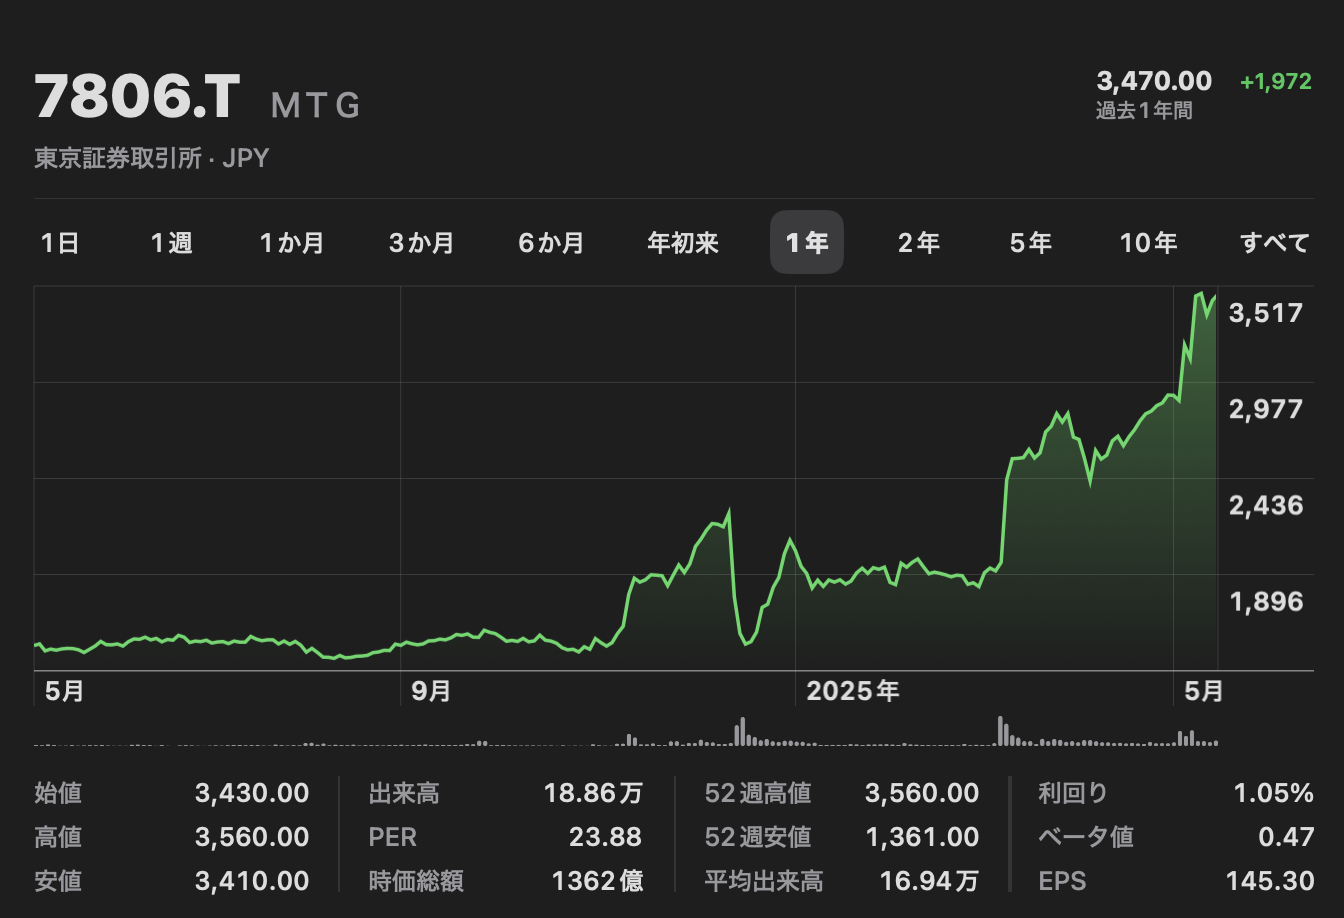
Task: Click the current price 3,470.00
Action: 1154,81
